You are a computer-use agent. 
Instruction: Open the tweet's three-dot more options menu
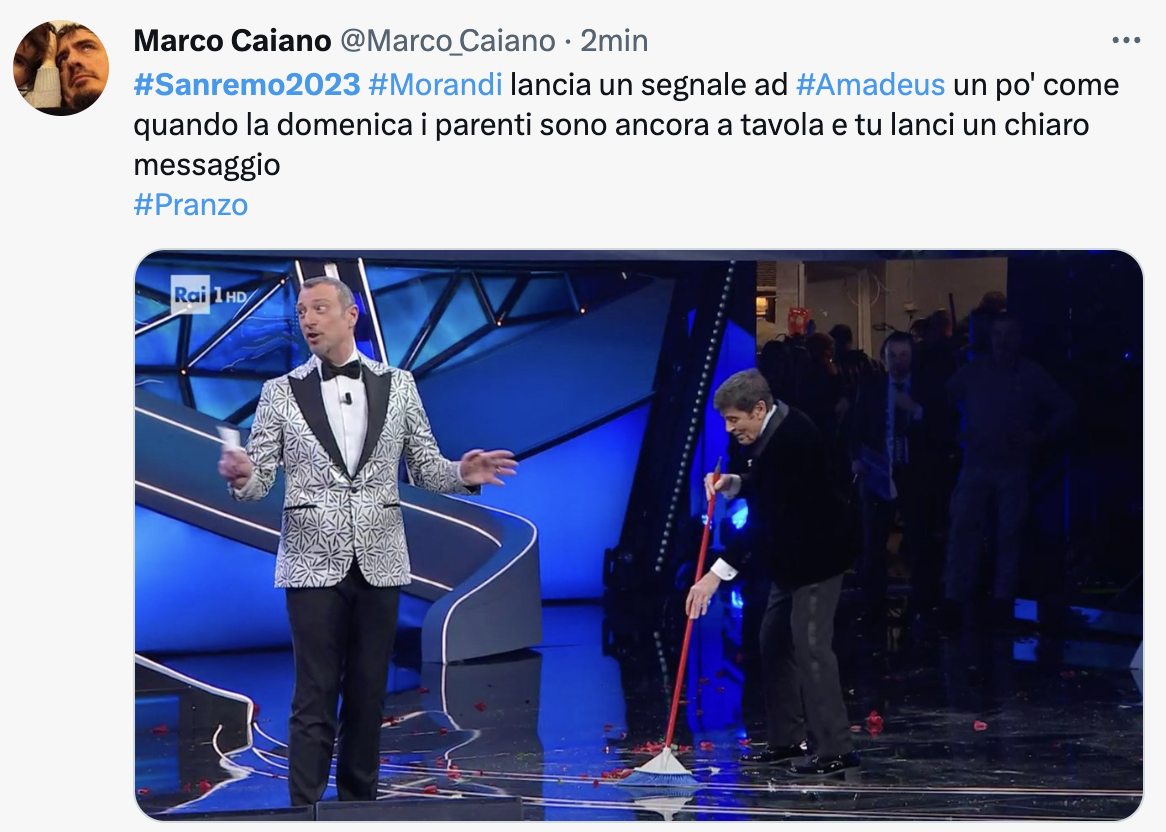coord(1126,40)
